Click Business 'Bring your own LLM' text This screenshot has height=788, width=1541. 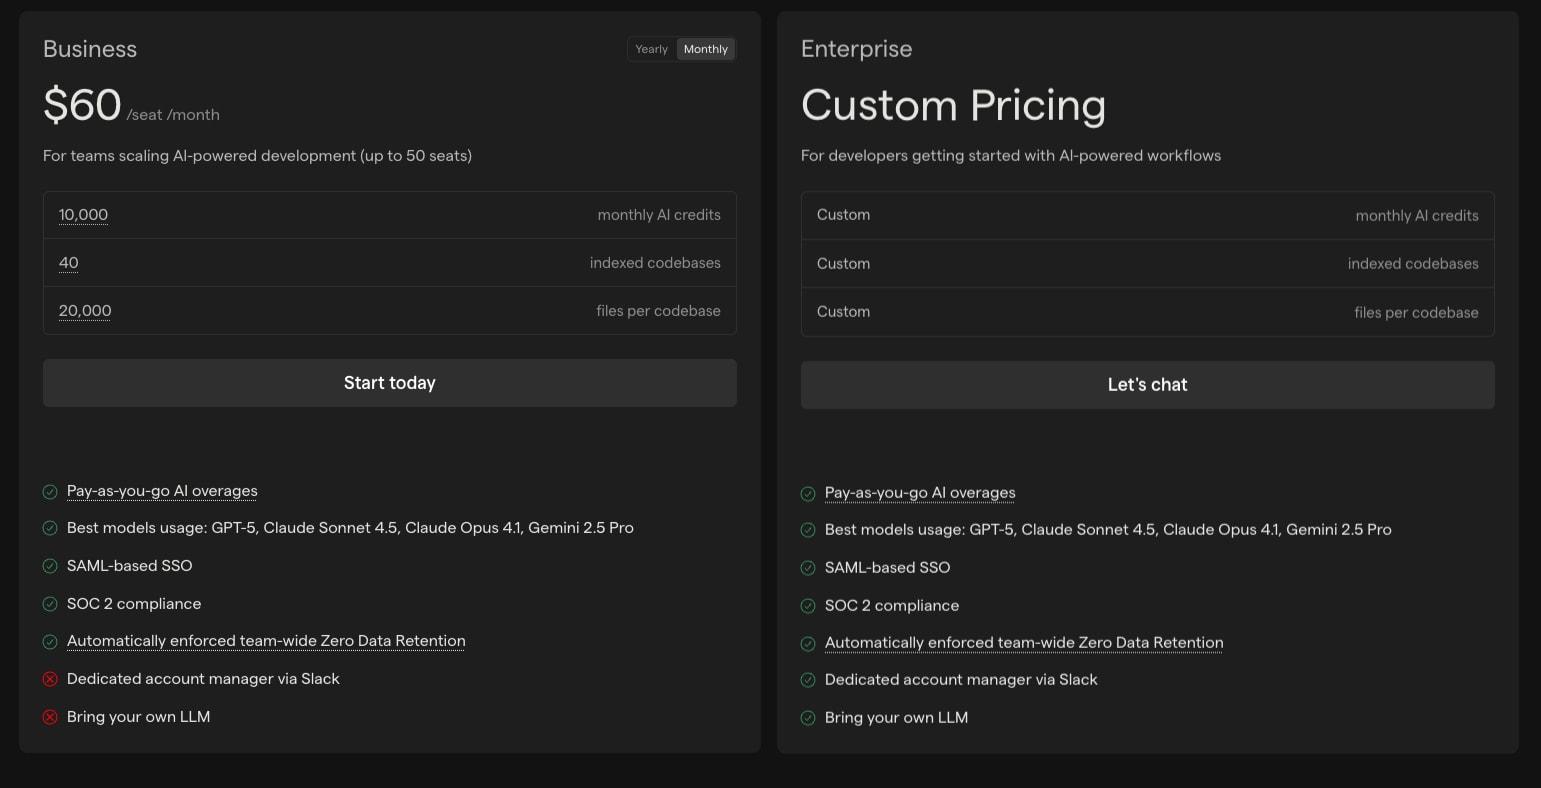coord(138,717)
